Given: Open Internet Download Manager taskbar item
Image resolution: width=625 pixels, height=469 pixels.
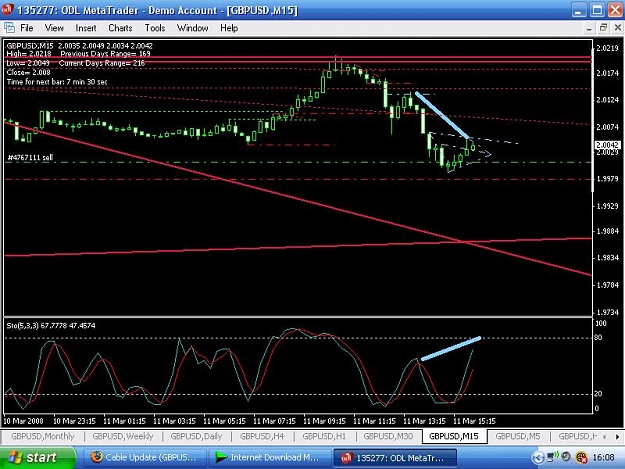Looking at the screenshot, I should [269, 457].
